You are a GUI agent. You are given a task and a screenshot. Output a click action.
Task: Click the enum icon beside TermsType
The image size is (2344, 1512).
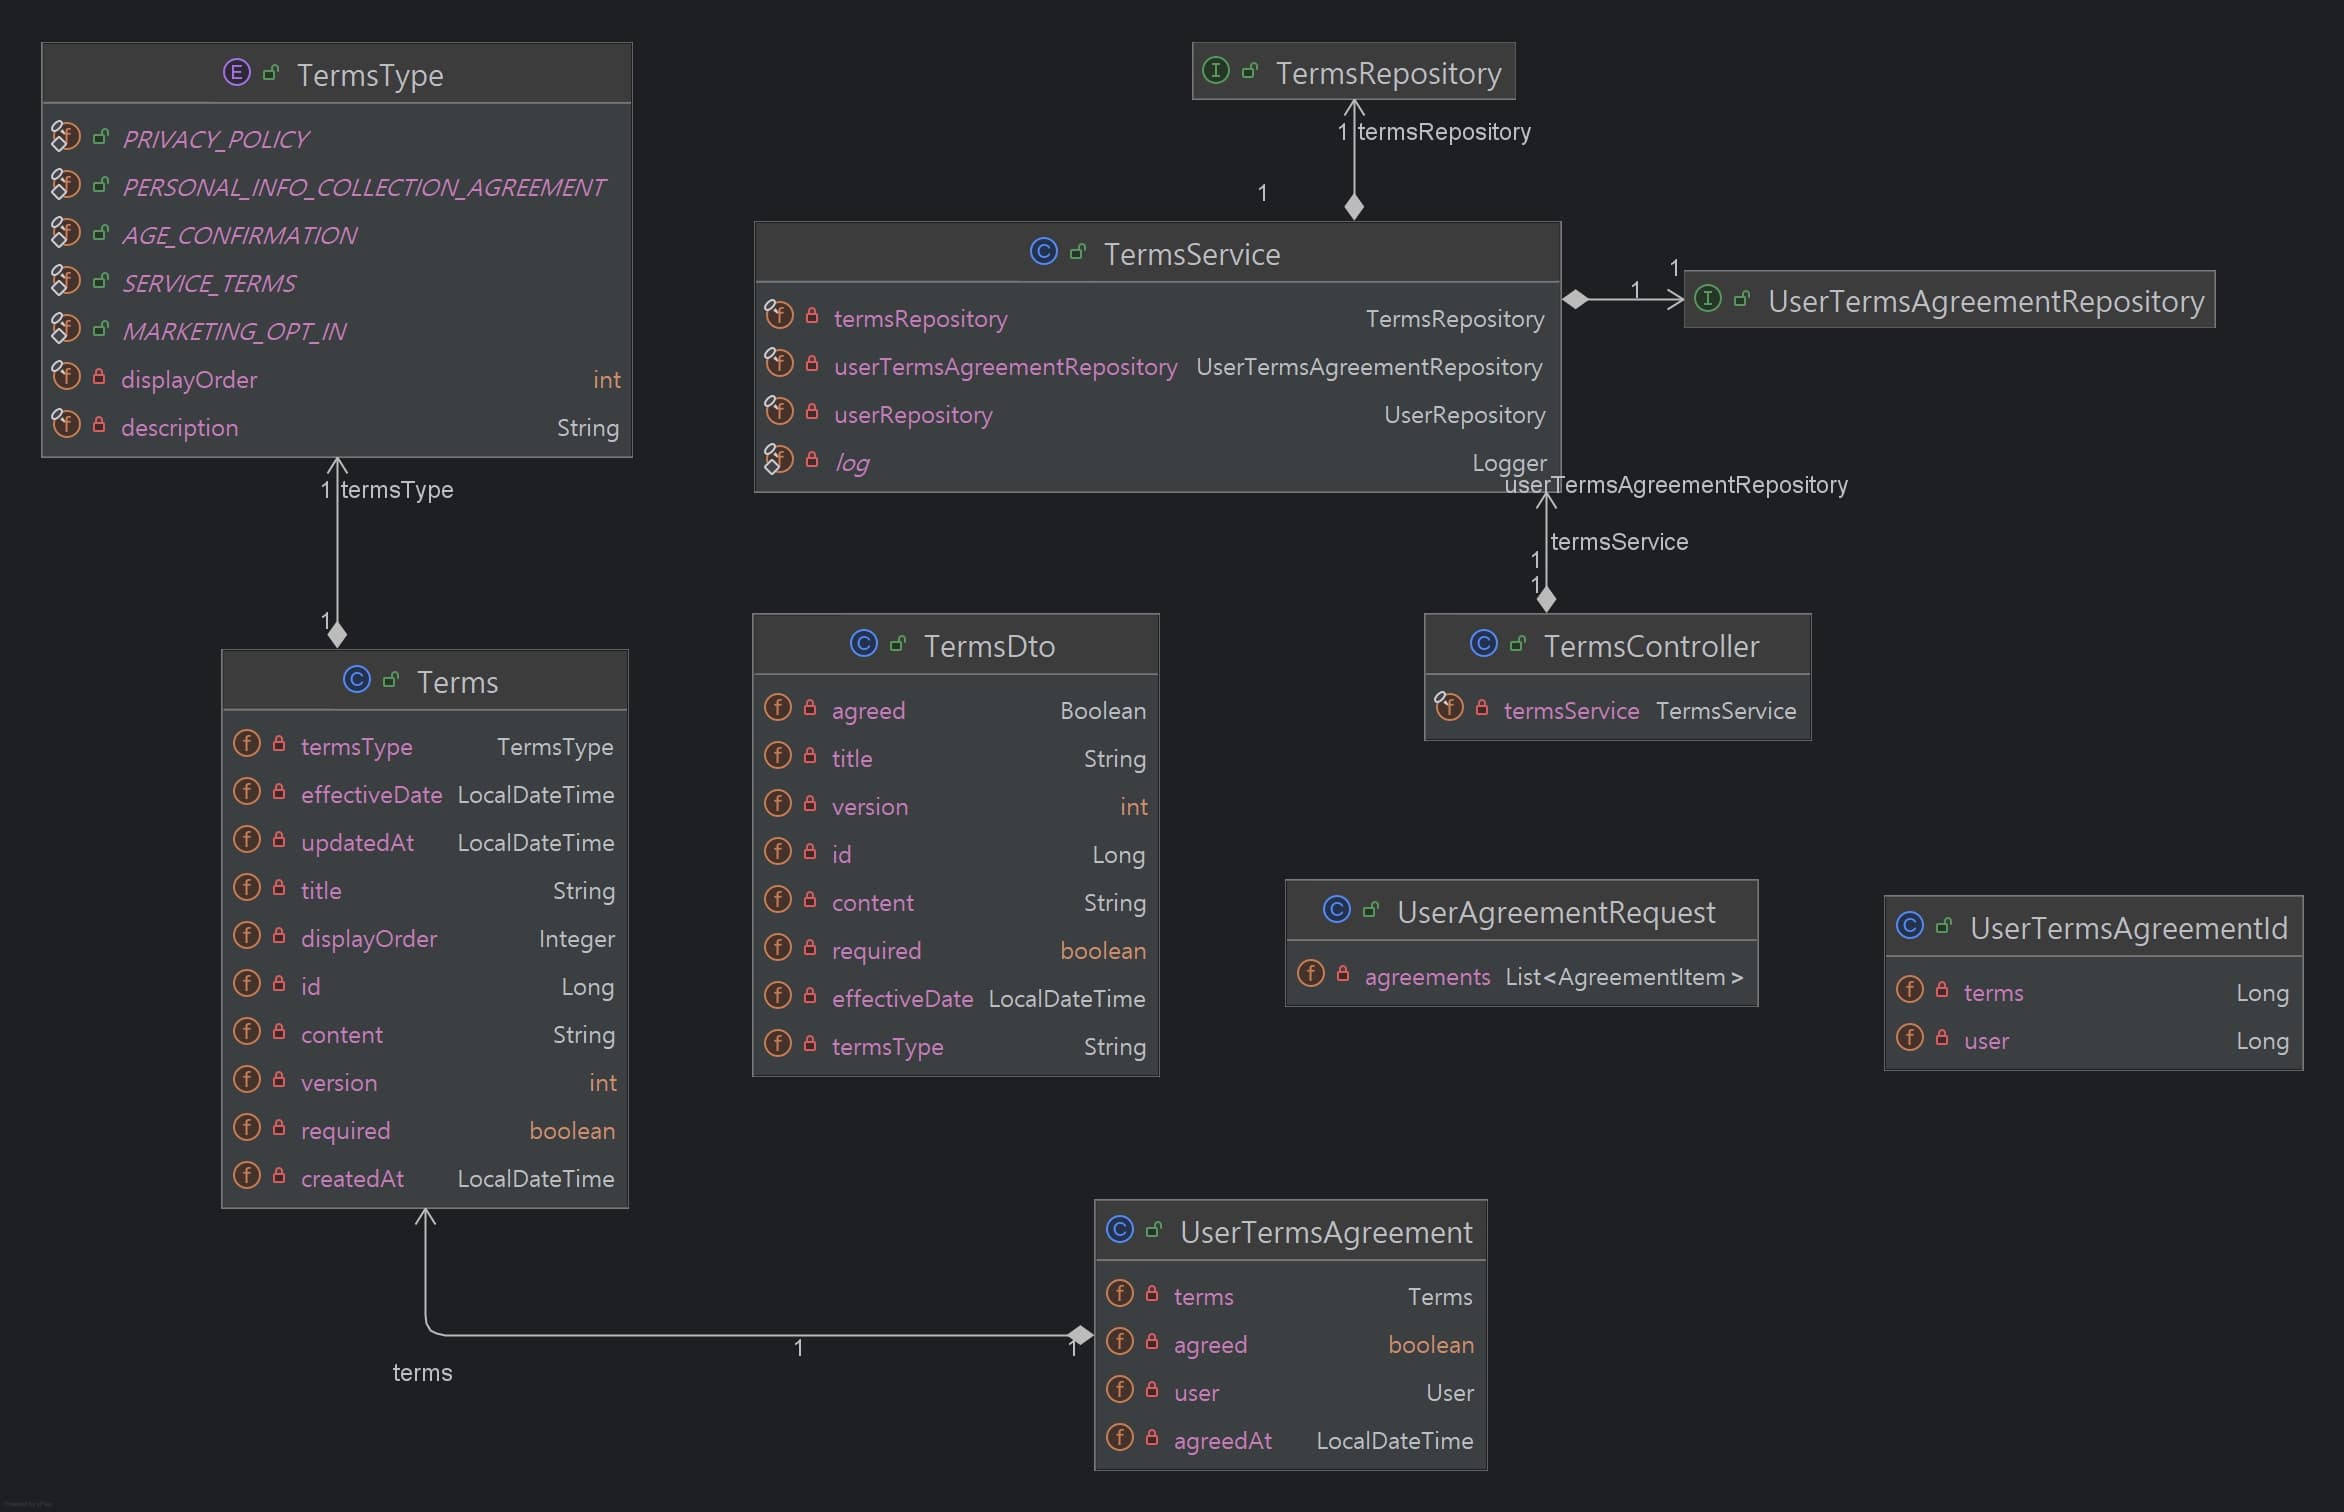[x=236, y=73]
